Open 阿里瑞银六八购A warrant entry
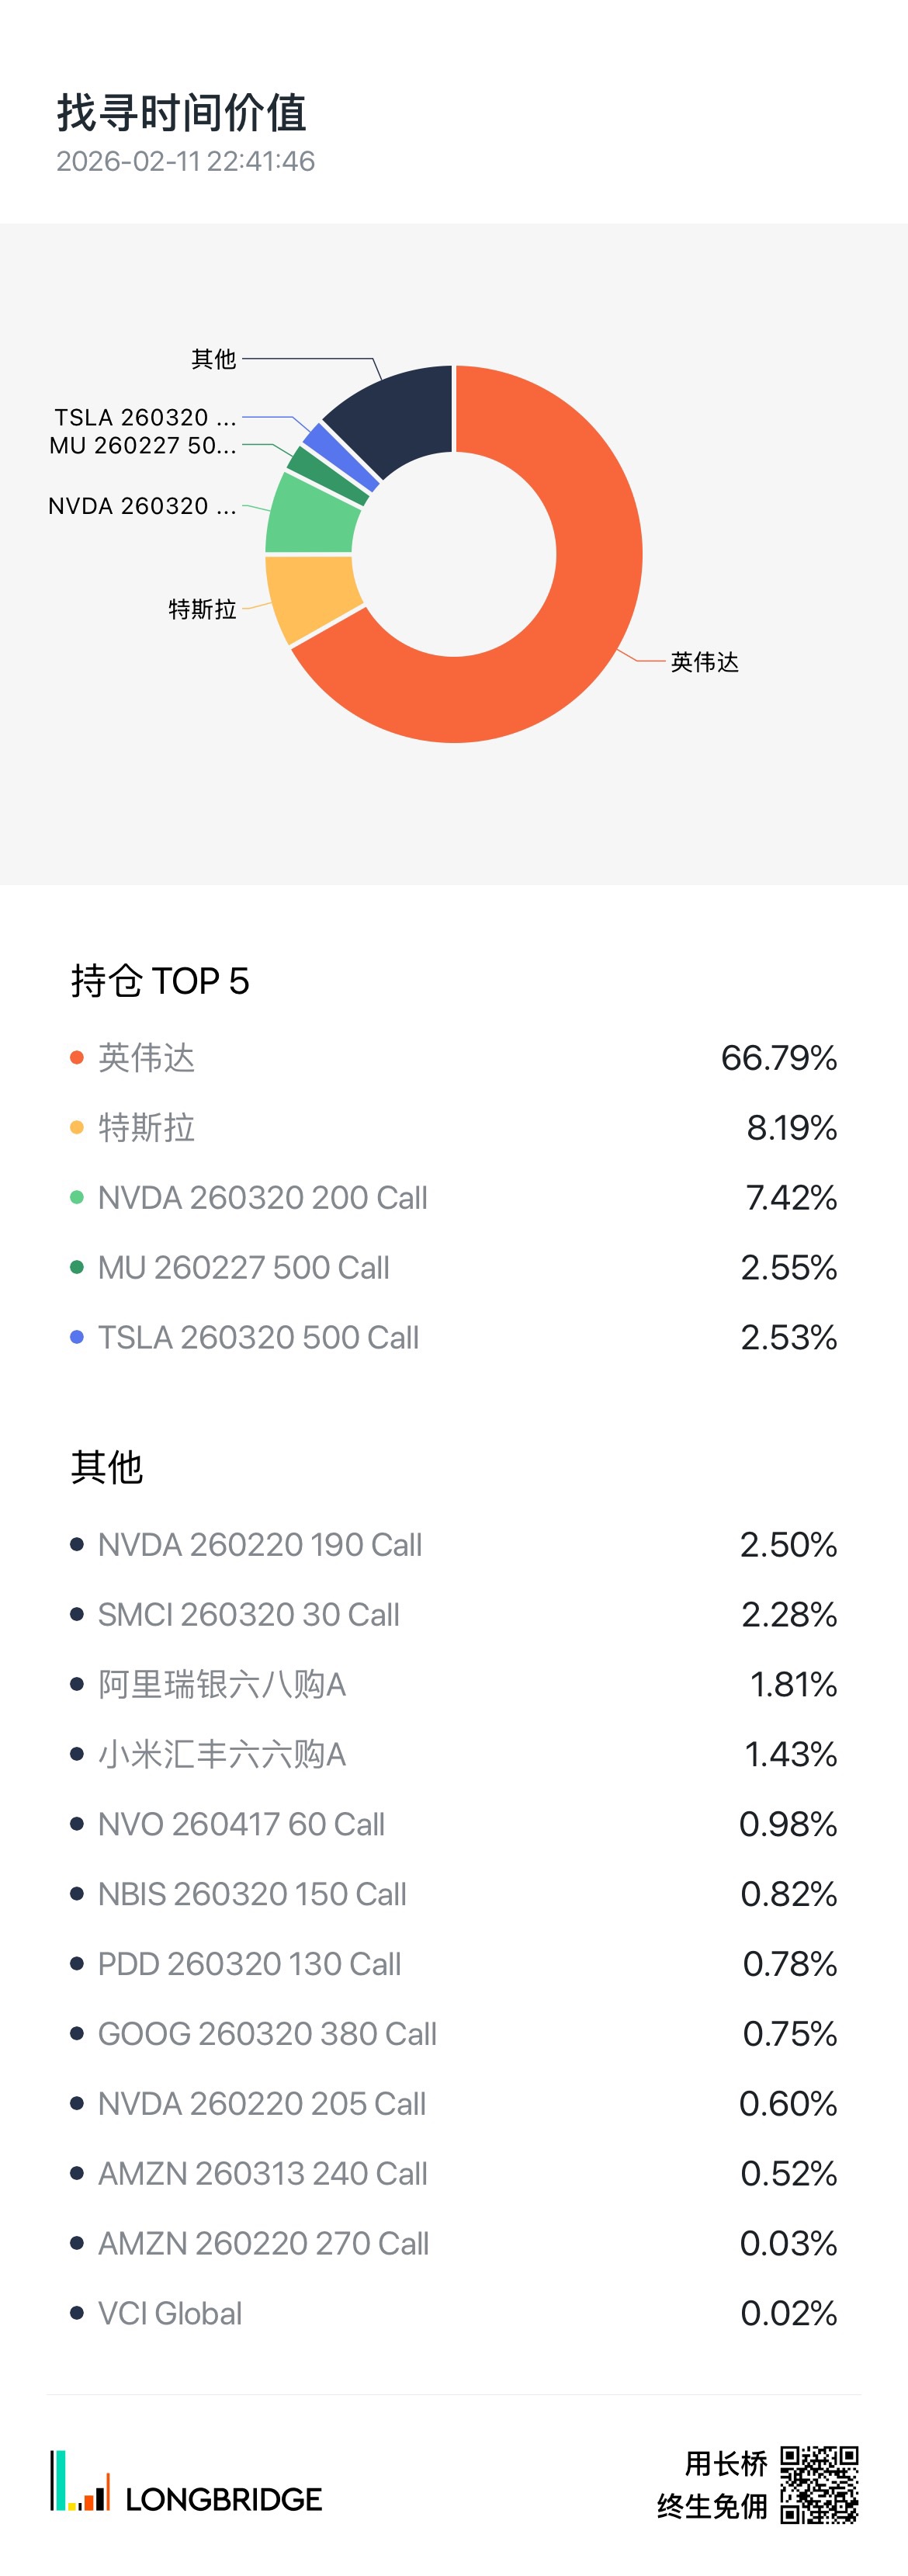Screen dimensions: 908x2576 [222, 1685]
